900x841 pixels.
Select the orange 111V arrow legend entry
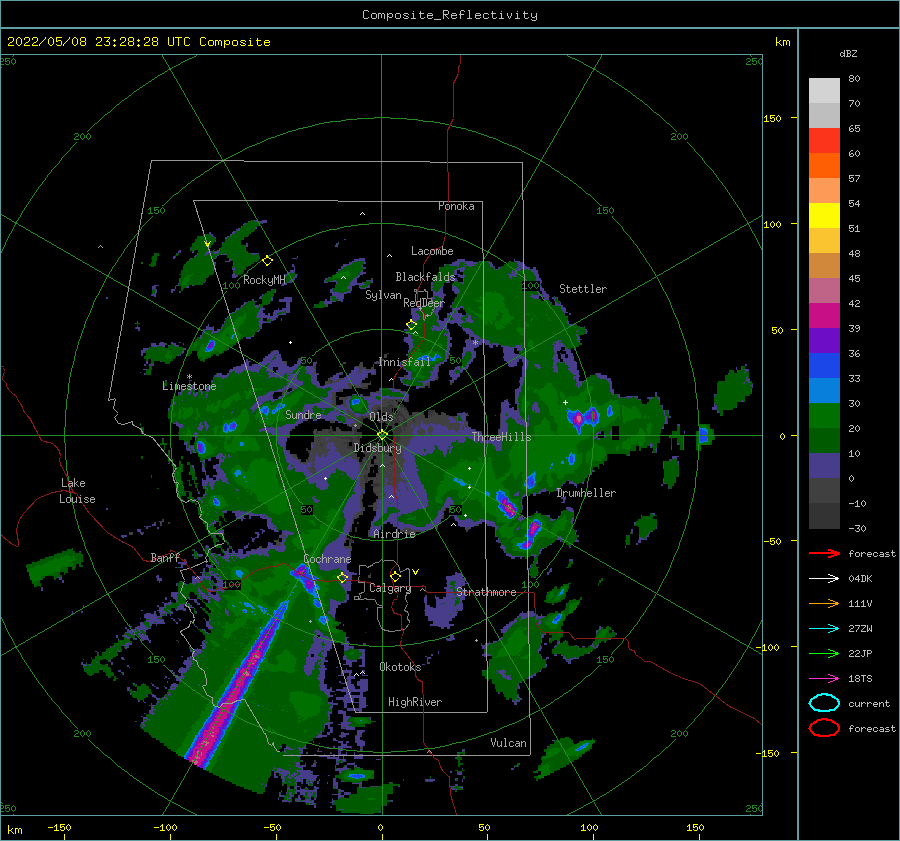pos(824,603)
